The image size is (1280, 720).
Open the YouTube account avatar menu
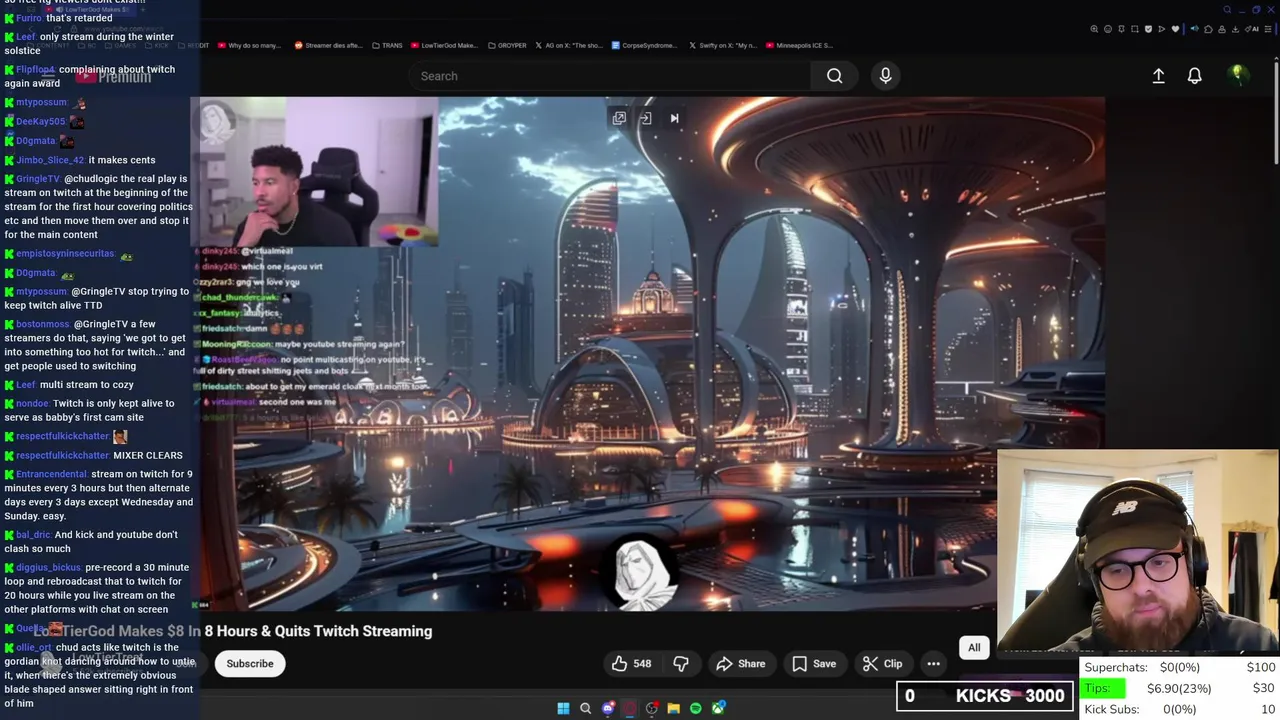1237,75
